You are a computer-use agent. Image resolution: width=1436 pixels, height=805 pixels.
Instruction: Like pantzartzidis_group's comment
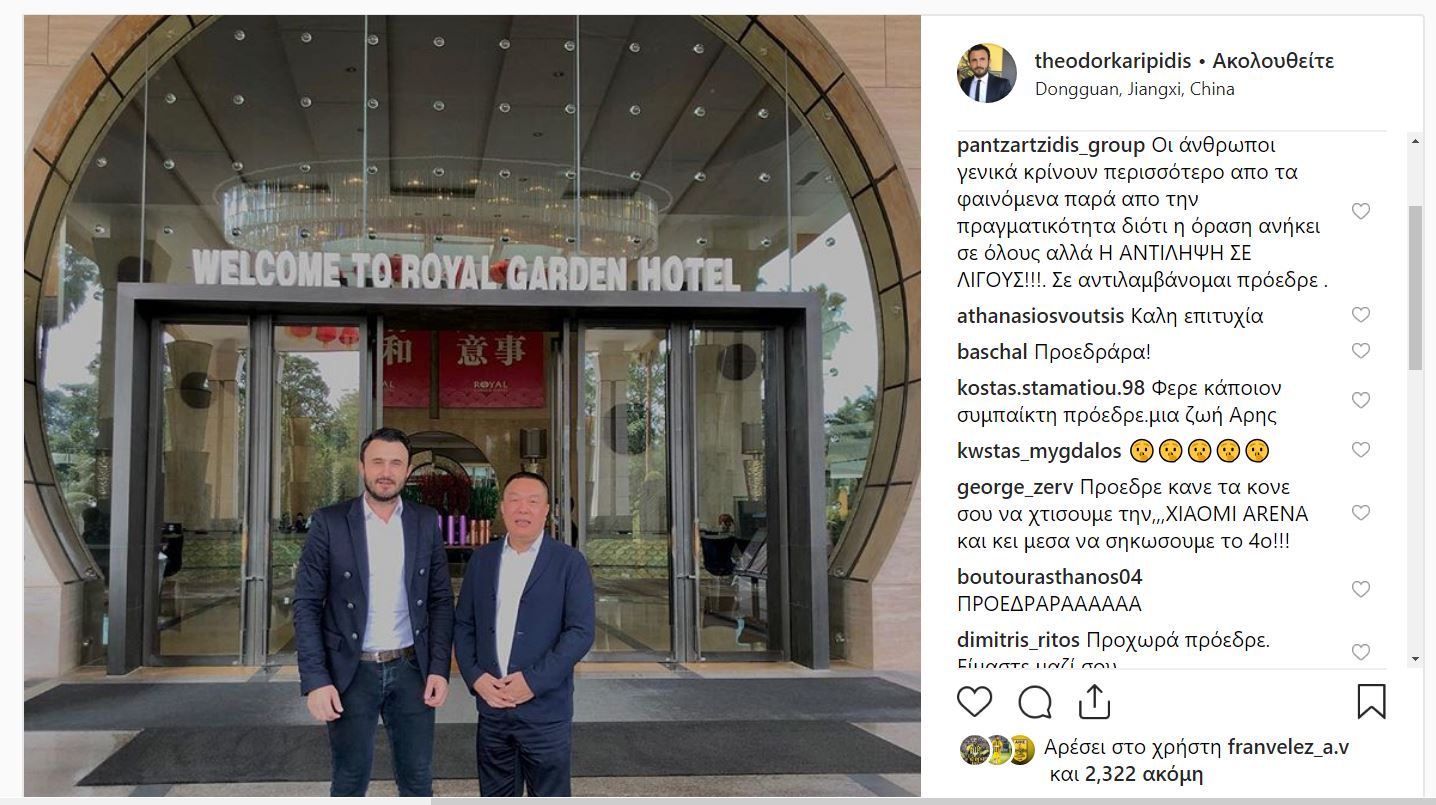point(1360,211)
